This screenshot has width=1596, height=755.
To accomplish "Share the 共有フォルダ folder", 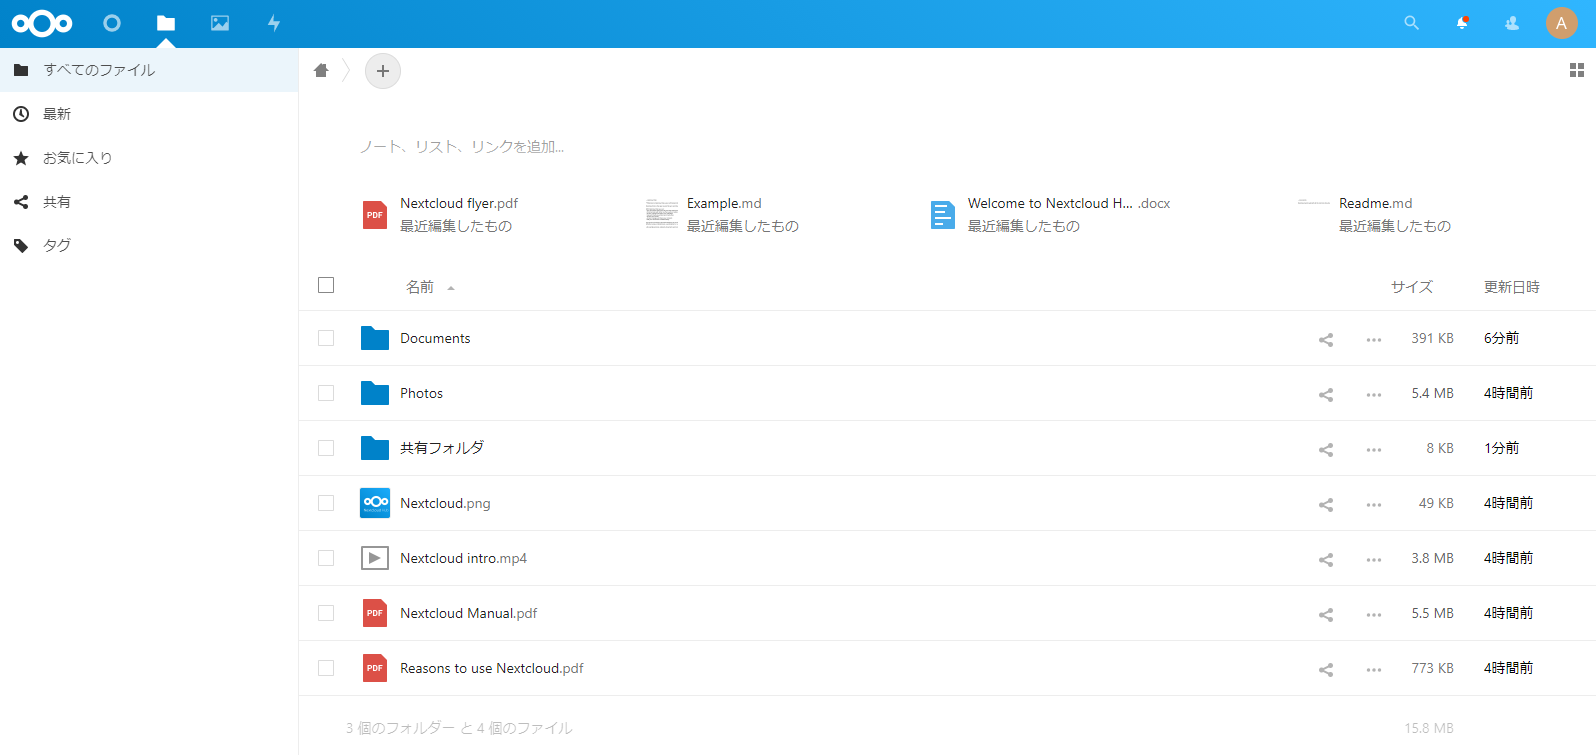I will (1326, 449).
